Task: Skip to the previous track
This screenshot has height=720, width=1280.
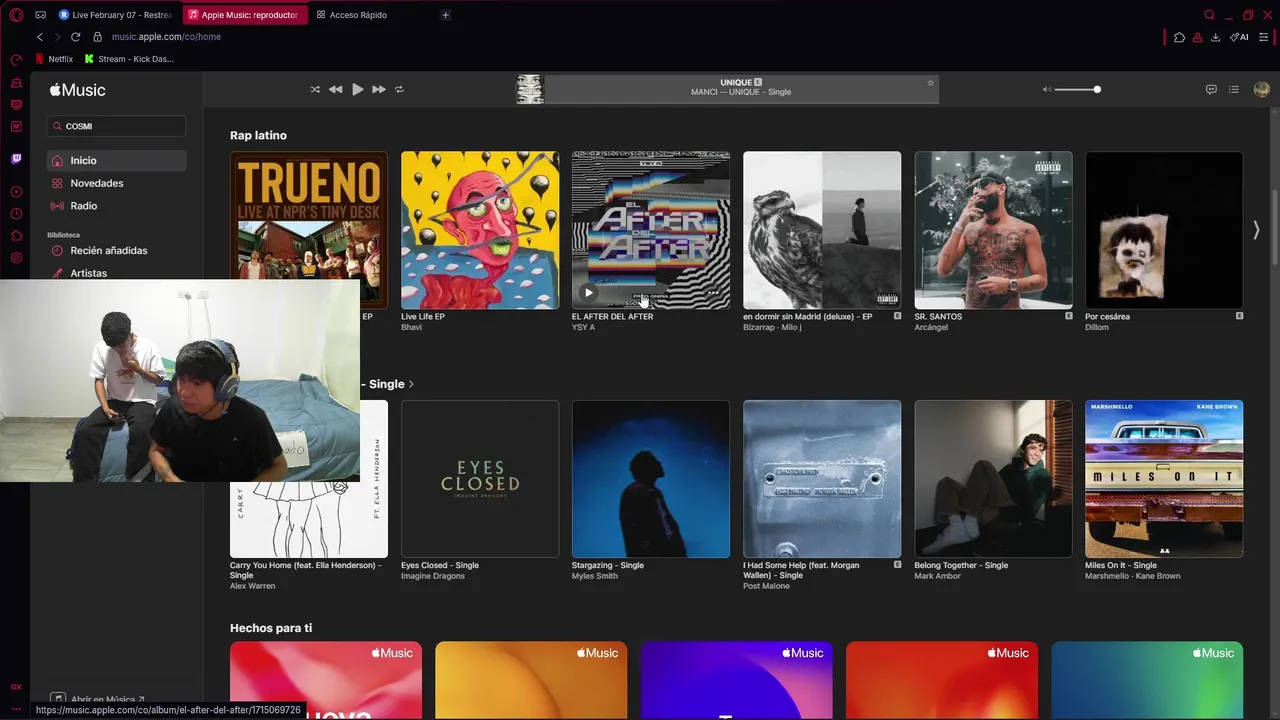Action: pyautogui.click(x=336, y=90)
